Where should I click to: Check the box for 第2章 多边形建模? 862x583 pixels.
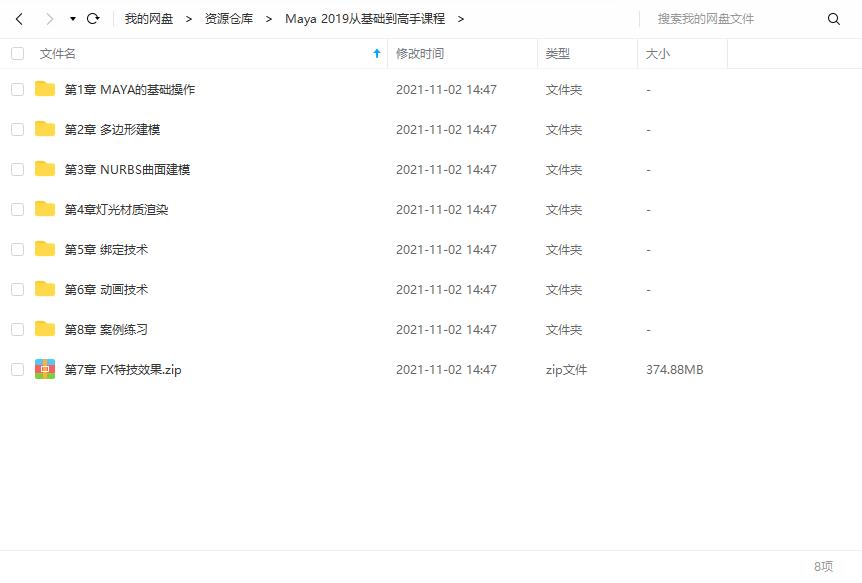(18, 129)
